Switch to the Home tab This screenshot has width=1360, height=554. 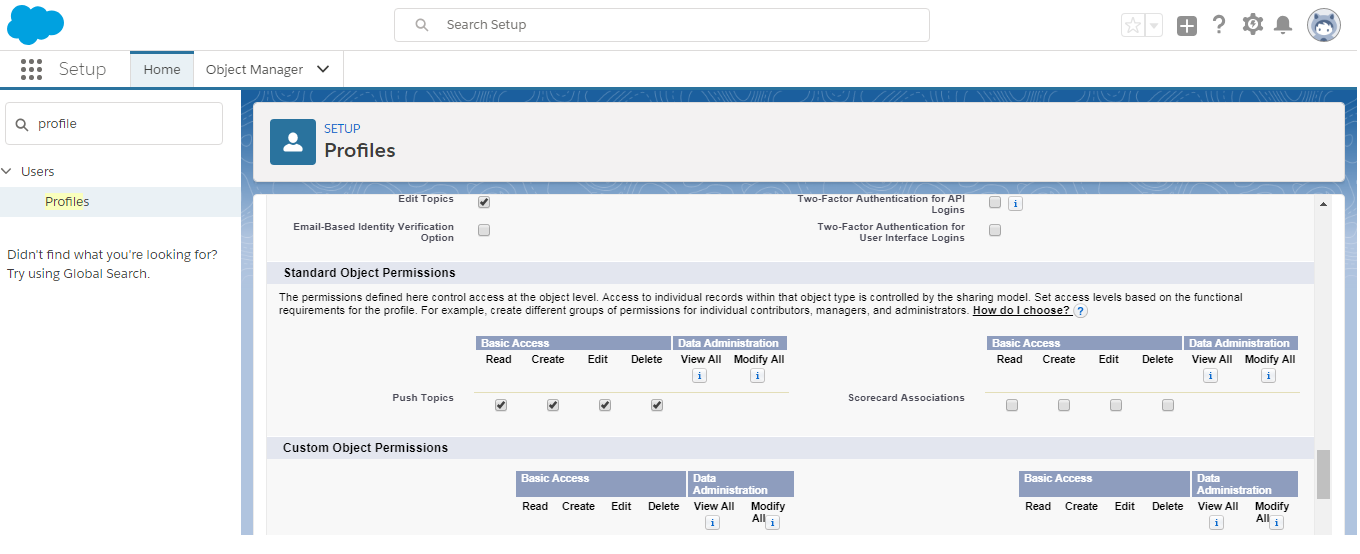tap(162, 69)
